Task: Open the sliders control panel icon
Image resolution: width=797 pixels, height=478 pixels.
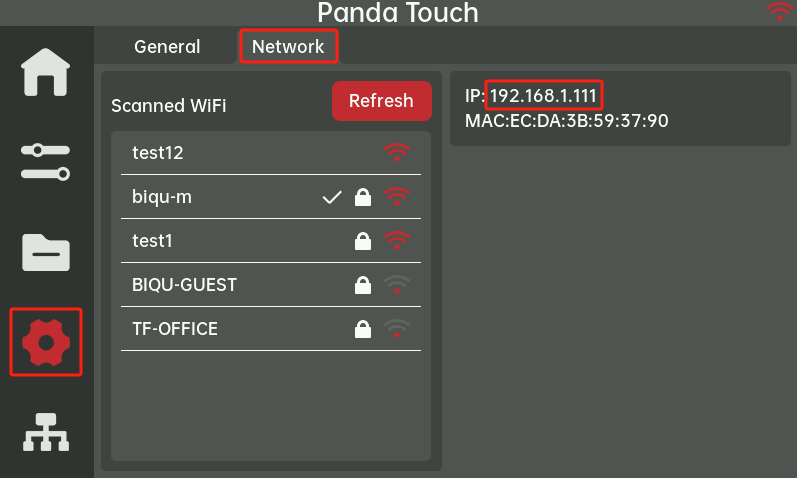Action: click(46, 161)
